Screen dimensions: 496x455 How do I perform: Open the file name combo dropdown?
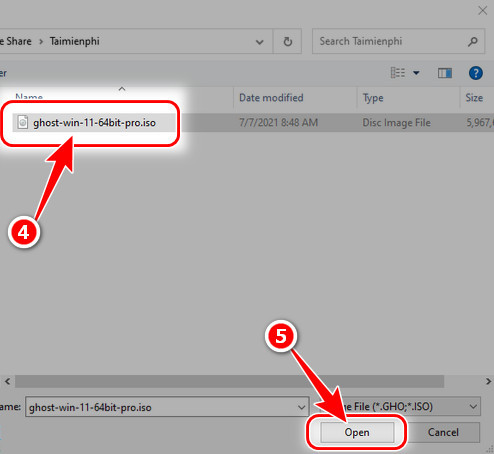tap(301, 407)
